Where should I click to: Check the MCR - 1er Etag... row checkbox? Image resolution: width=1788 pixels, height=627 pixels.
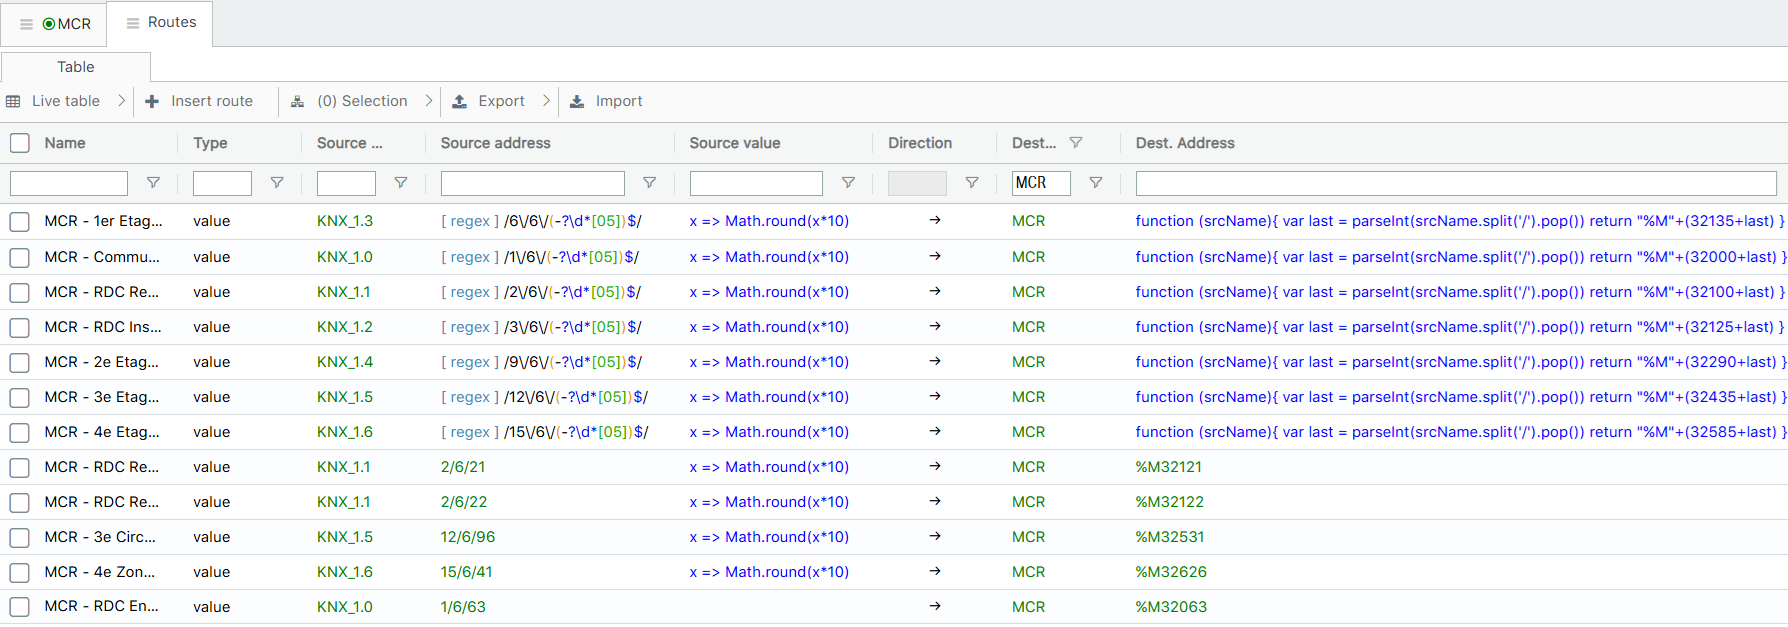20,221
